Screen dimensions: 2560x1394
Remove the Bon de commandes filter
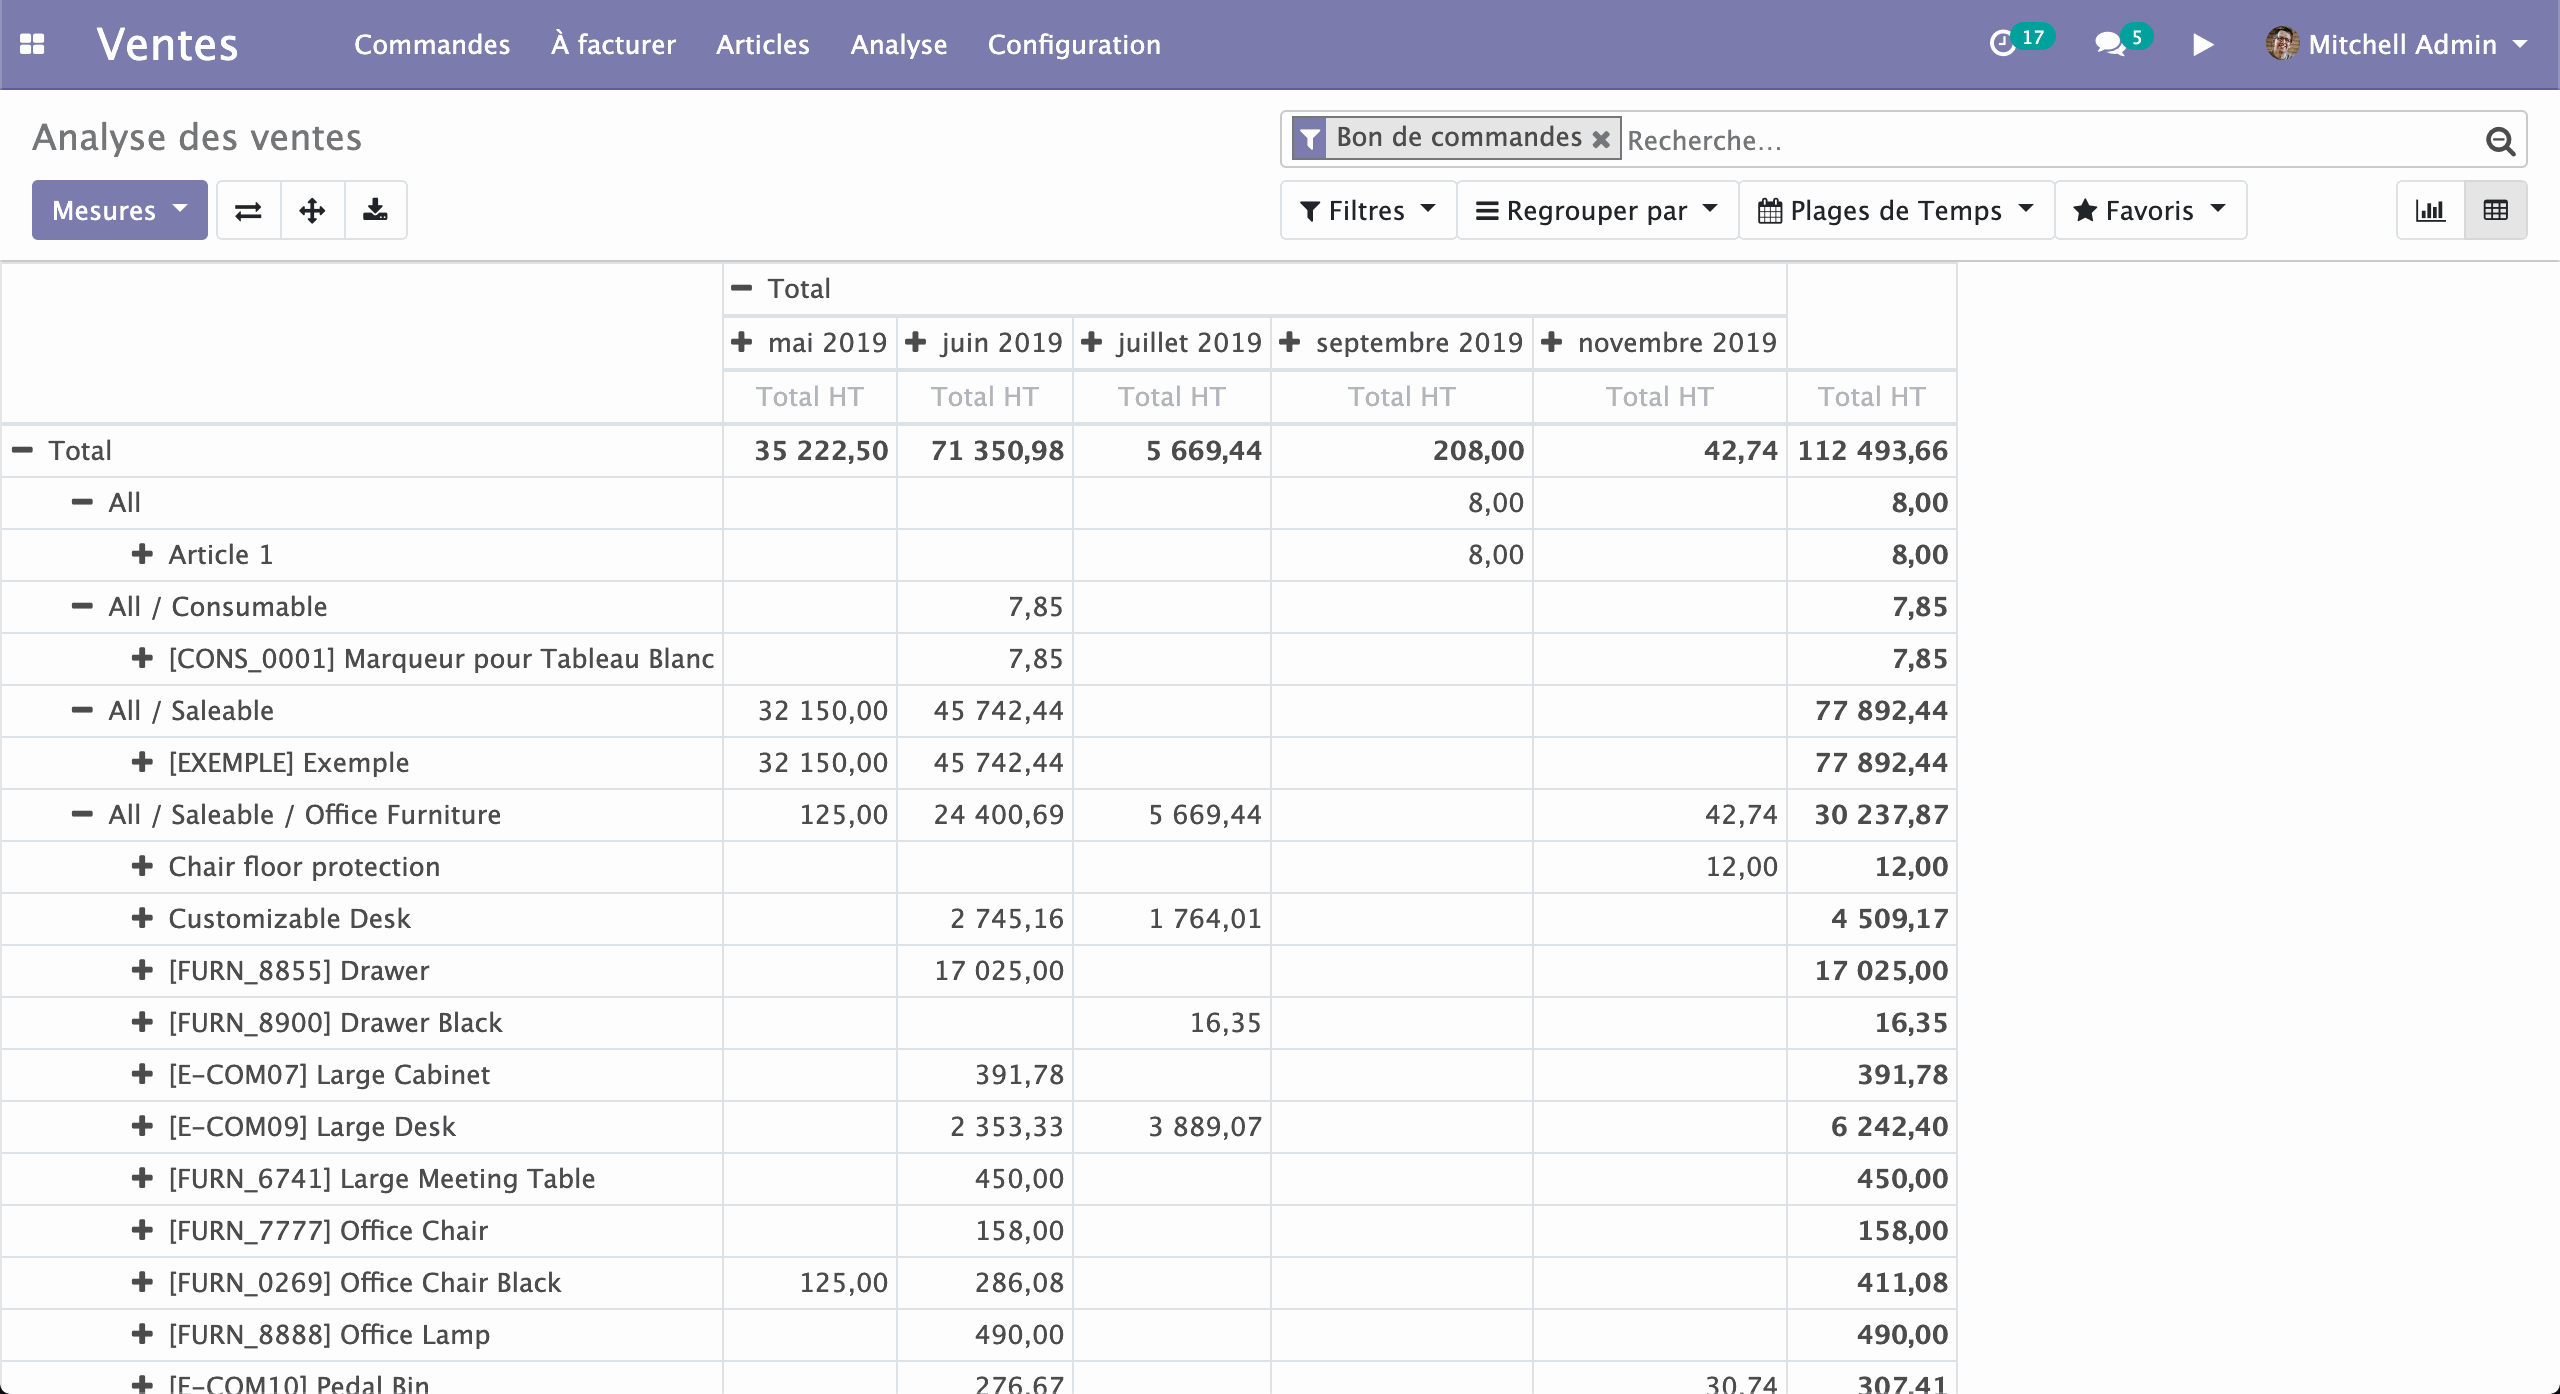tap(1601, 139)
